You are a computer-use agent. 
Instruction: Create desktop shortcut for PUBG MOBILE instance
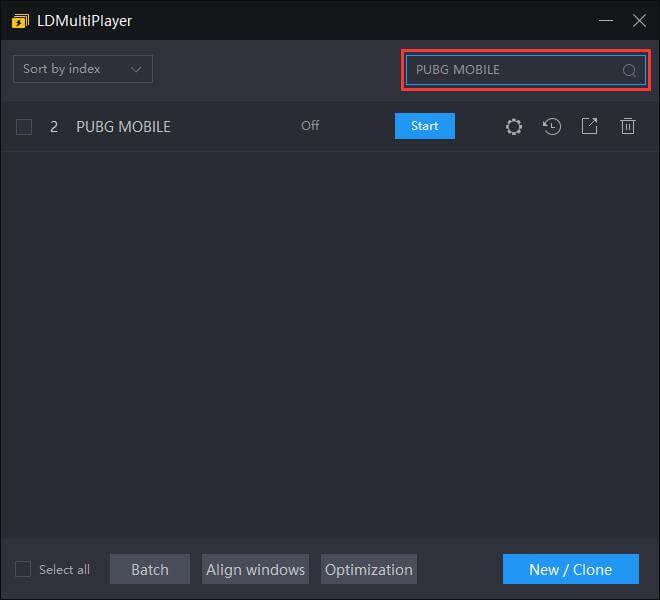589,126
